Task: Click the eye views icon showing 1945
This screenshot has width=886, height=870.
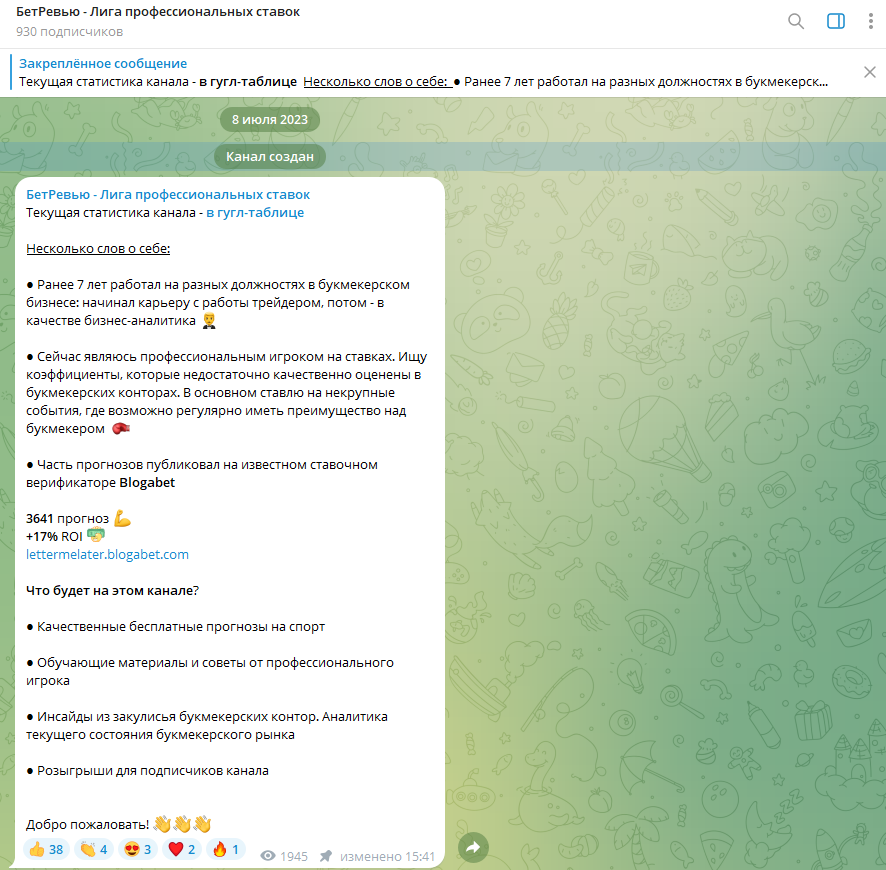Action: click(268, 856)
